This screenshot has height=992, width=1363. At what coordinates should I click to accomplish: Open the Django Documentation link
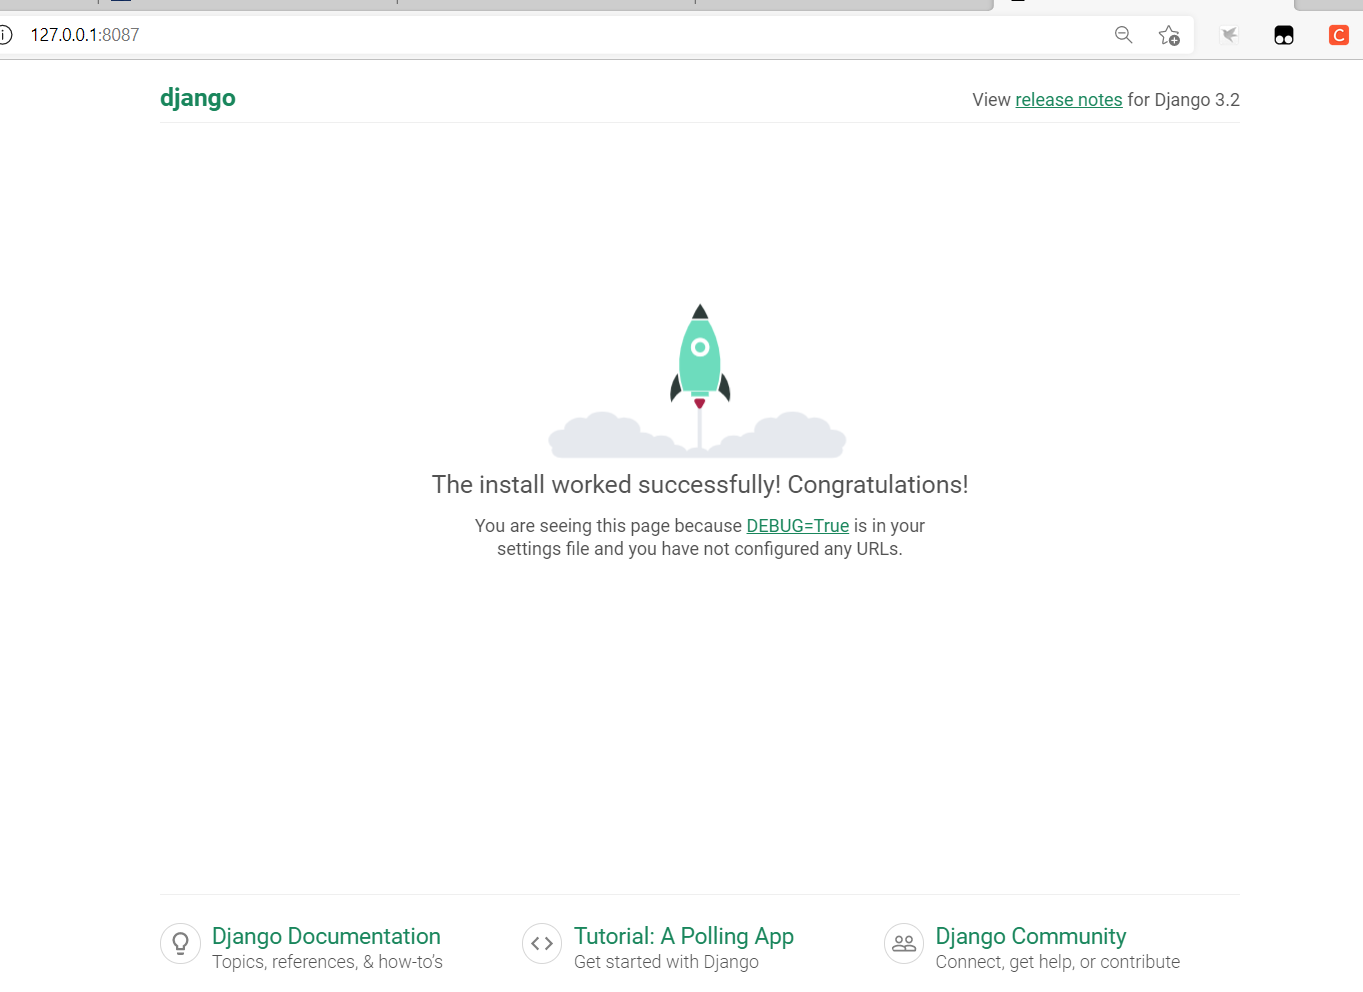point(326,936)
